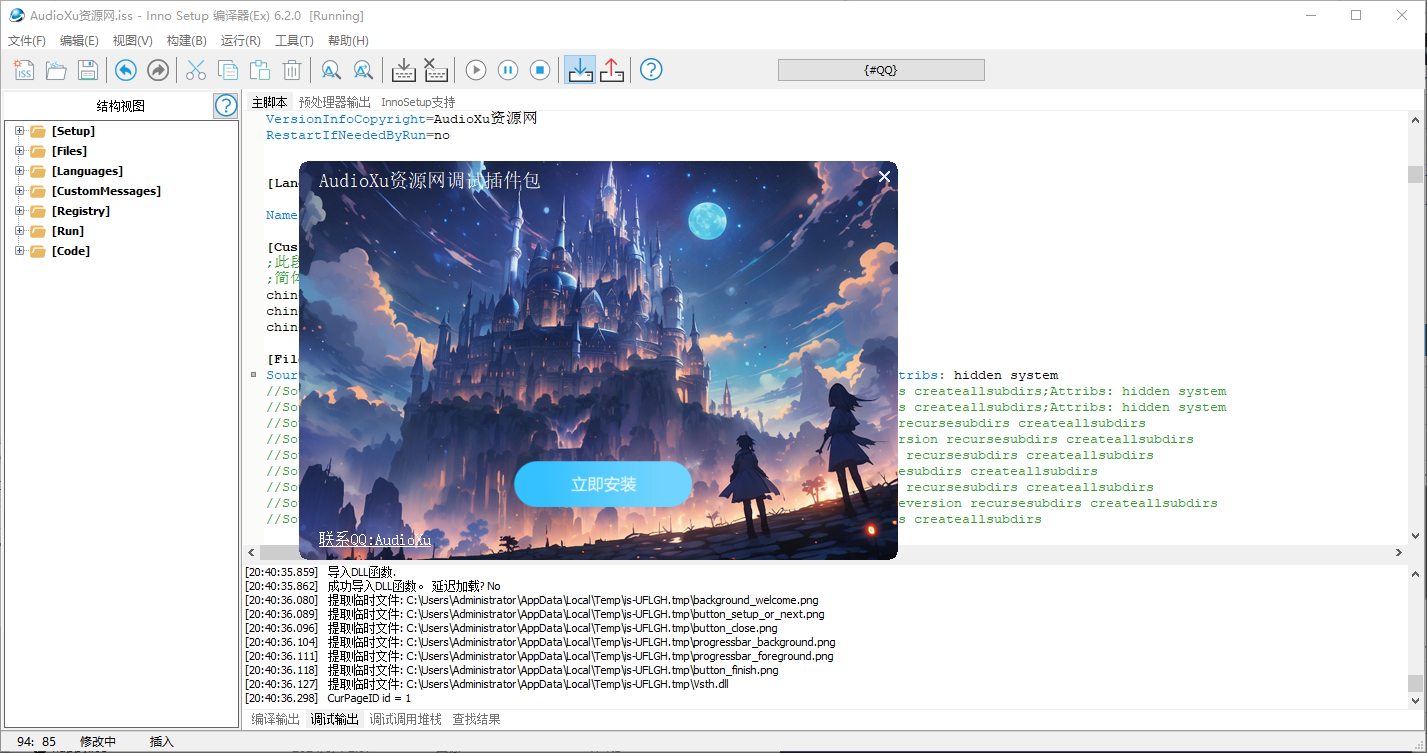The width and height of the screenshot is (1427, 753).
Task: Expand the [Code] section node
Action: [19, 251]
